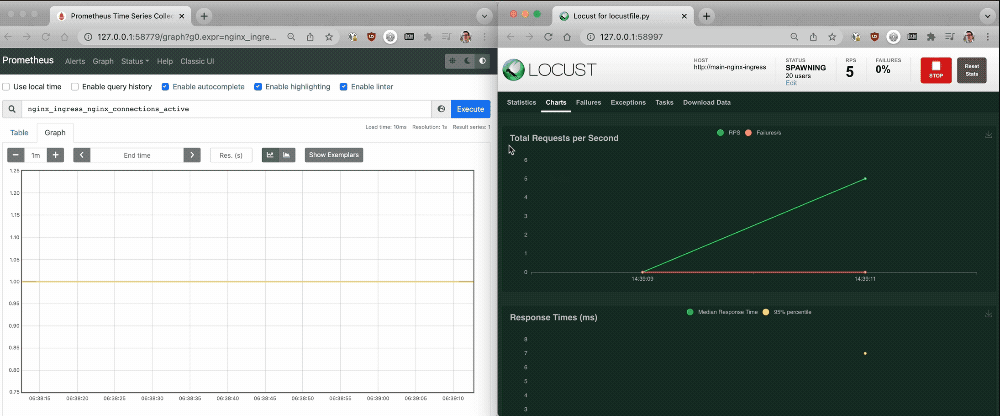This screenshot has height=416, width=1000.
Task: Open the Failures tab in Locust
Action: (x=588, y=103)
